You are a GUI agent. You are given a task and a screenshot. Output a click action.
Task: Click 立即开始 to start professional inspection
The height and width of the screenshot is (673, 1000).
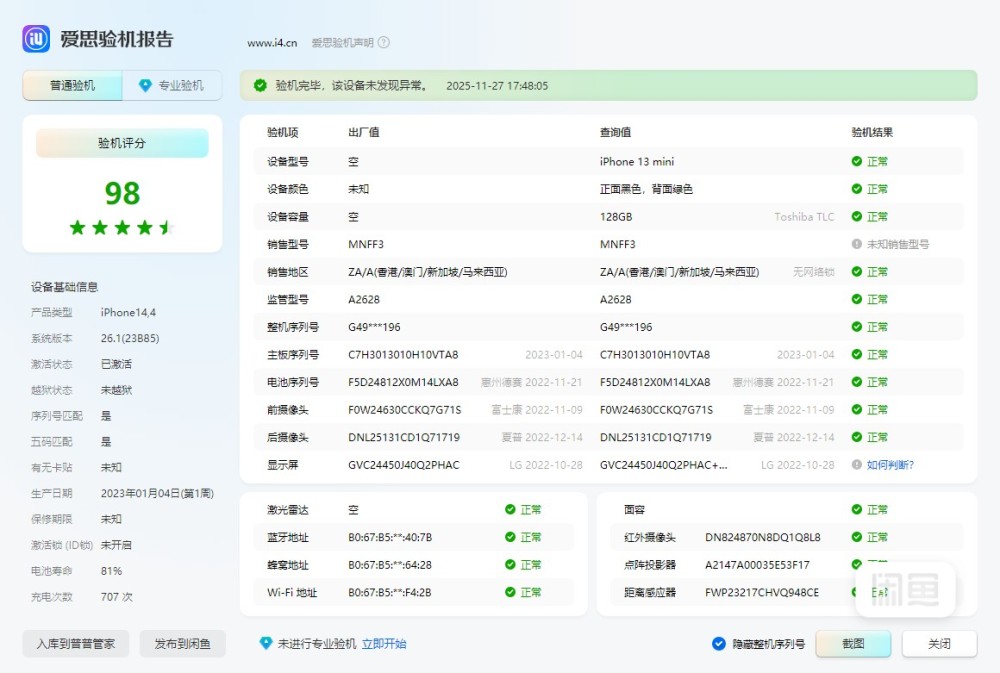click(x=384, y=644)
